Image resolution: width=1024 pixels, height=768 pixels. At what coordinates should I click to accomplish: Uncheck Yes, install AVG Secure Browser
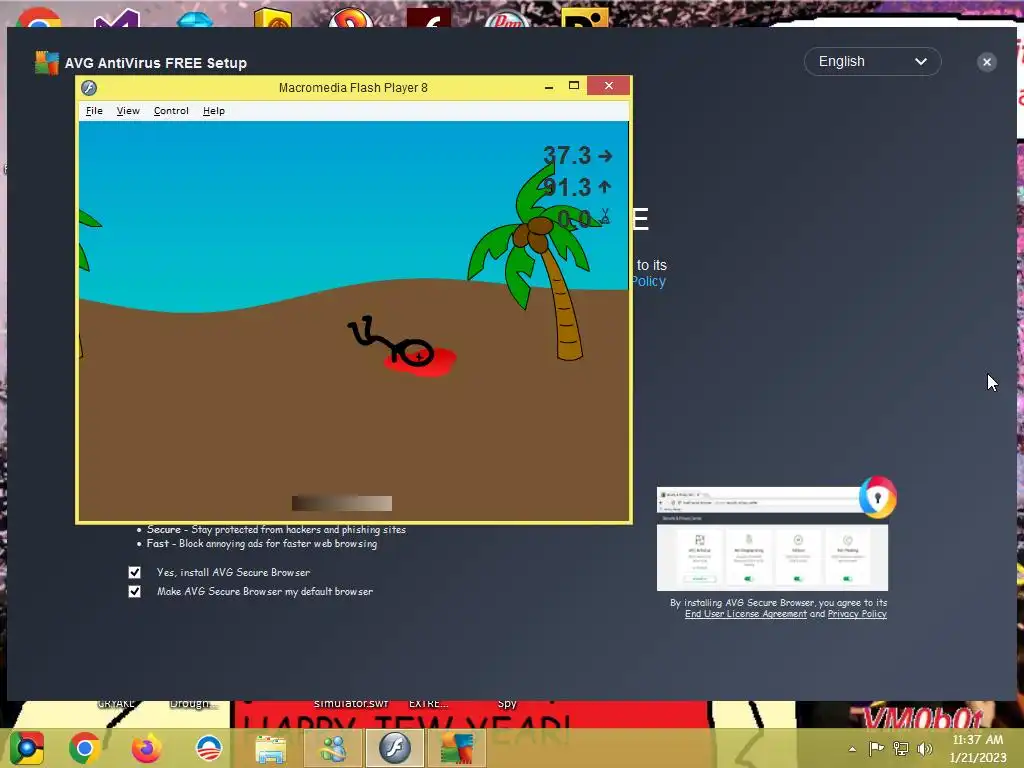pyautogui.click(x=135, y=572)
